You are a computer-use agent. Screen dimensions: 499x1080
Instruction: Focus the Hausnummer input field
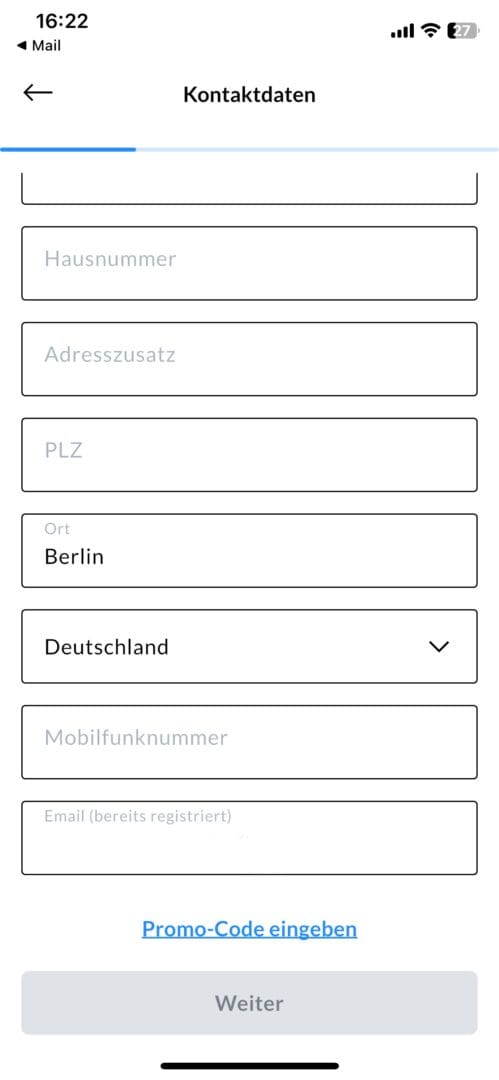[x=249, y=263]
